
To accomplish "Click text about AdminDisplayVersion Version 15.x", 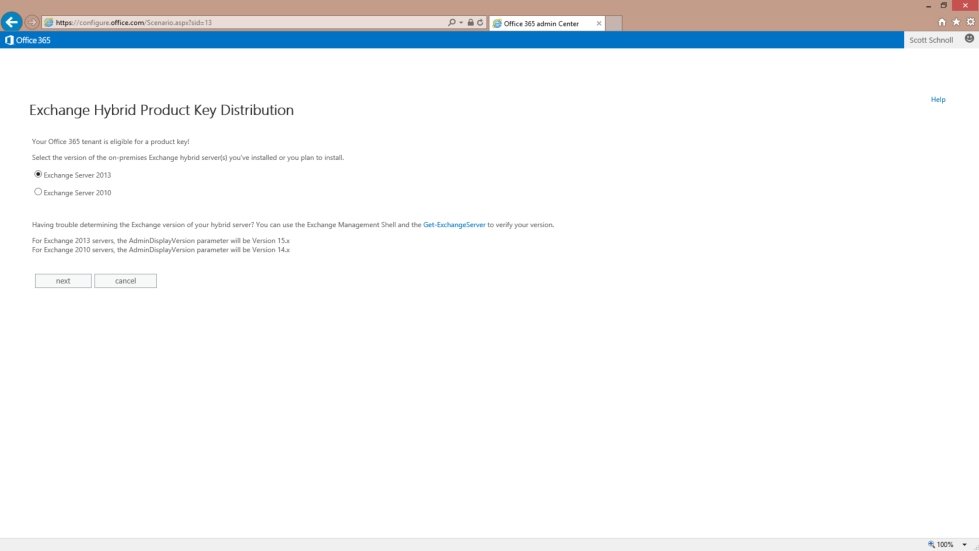I will pos(160,240).
